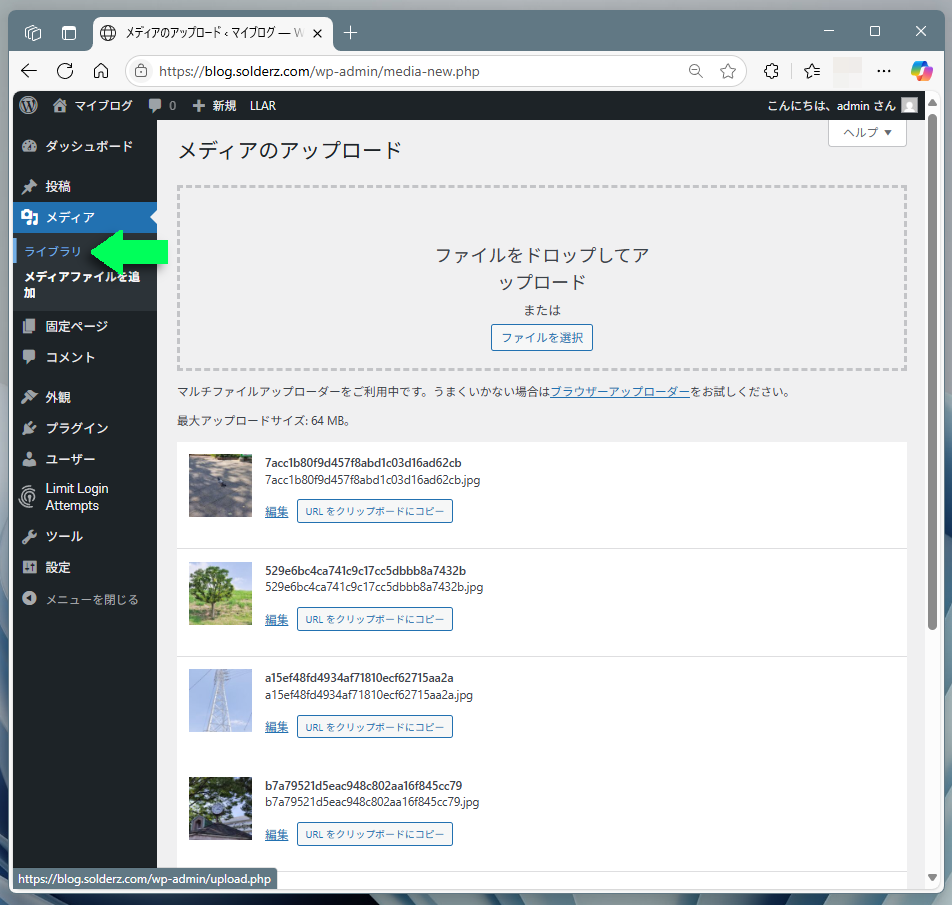Open browser extensions puzzle icon
952x905 pixels.
[771, 71]
